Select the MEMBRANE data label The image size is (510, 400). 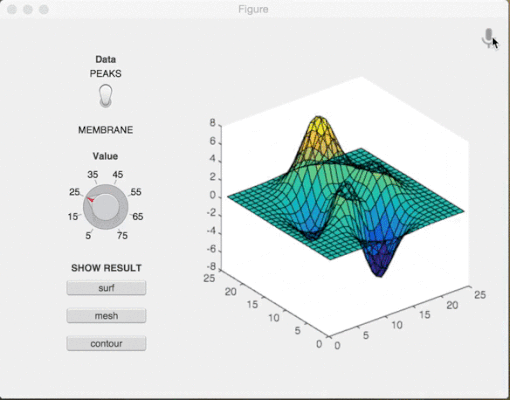[x=105, y=130]
